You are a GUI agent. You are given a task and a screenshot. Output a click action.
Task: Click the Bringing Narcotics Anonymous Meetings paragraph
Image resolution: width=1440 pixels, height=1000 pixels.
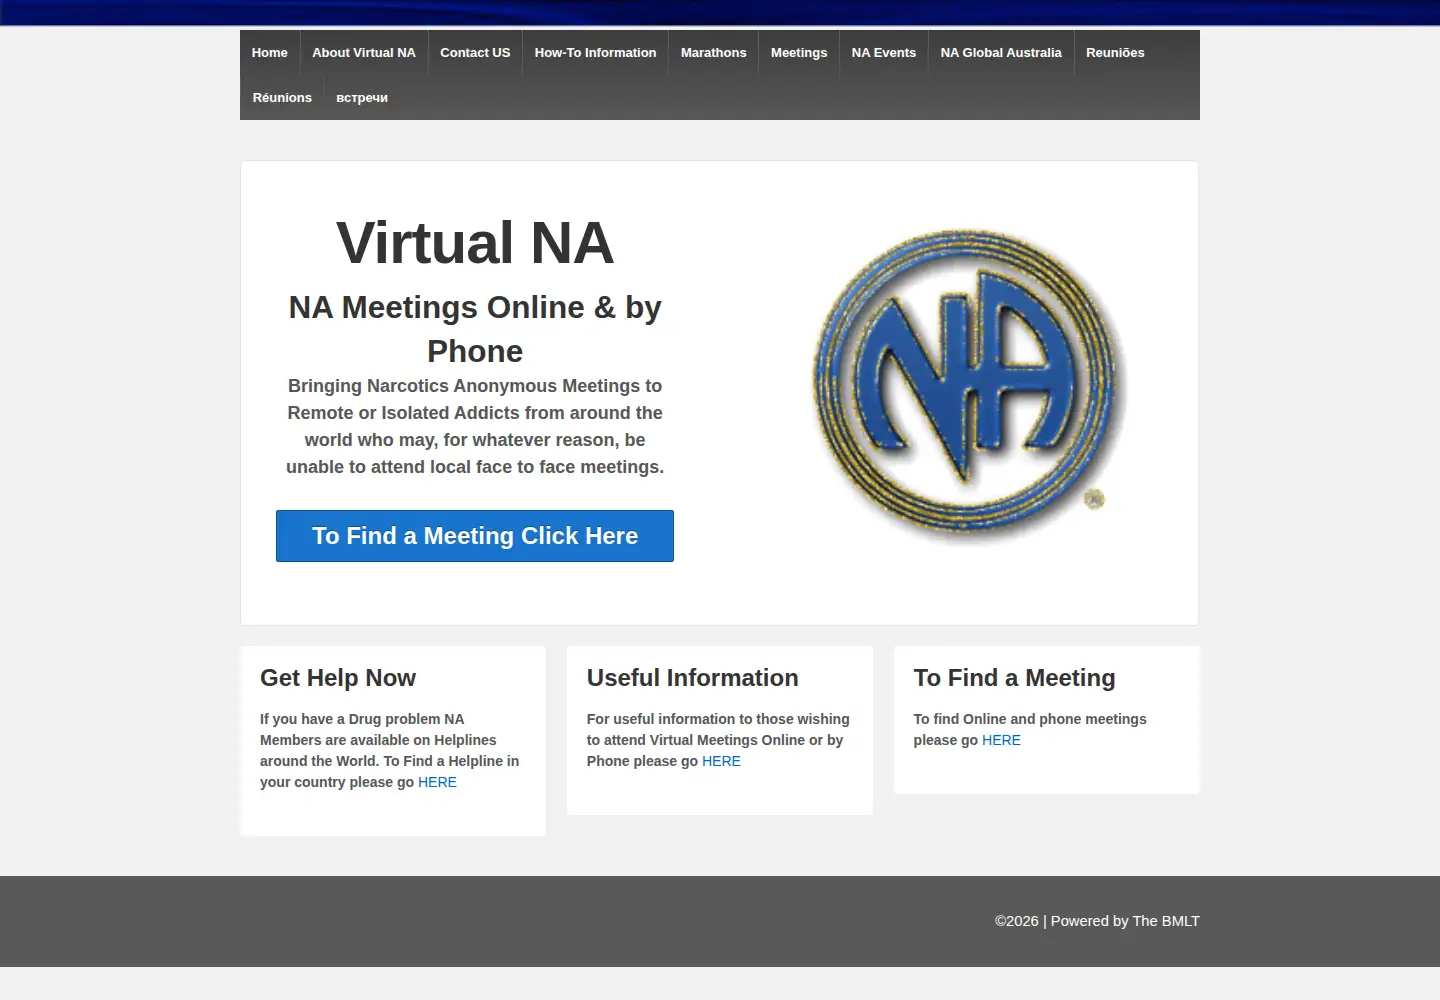click(475, 426)
